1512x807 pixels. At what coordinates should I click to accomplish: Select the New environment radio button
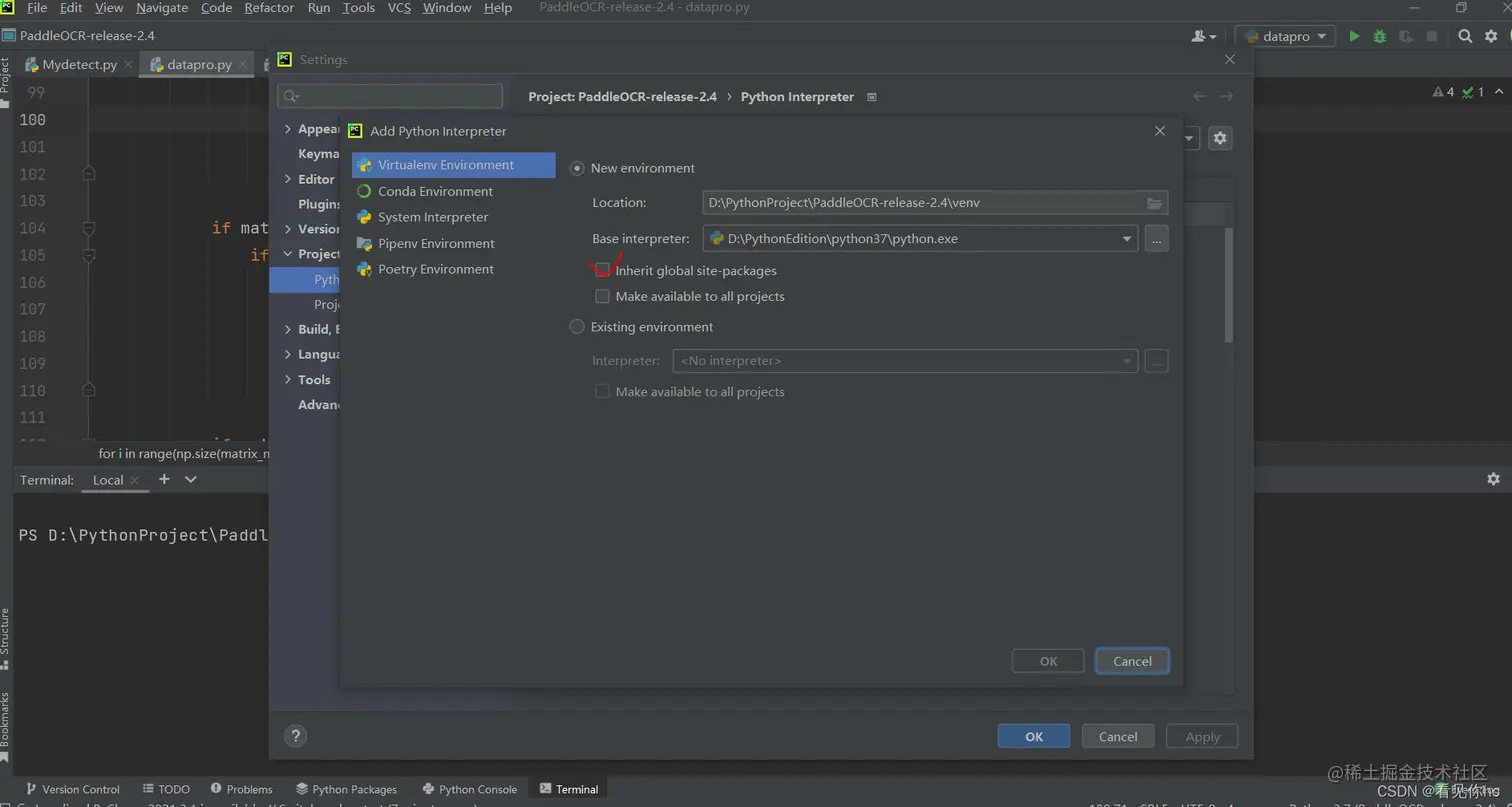coord(577,168)
